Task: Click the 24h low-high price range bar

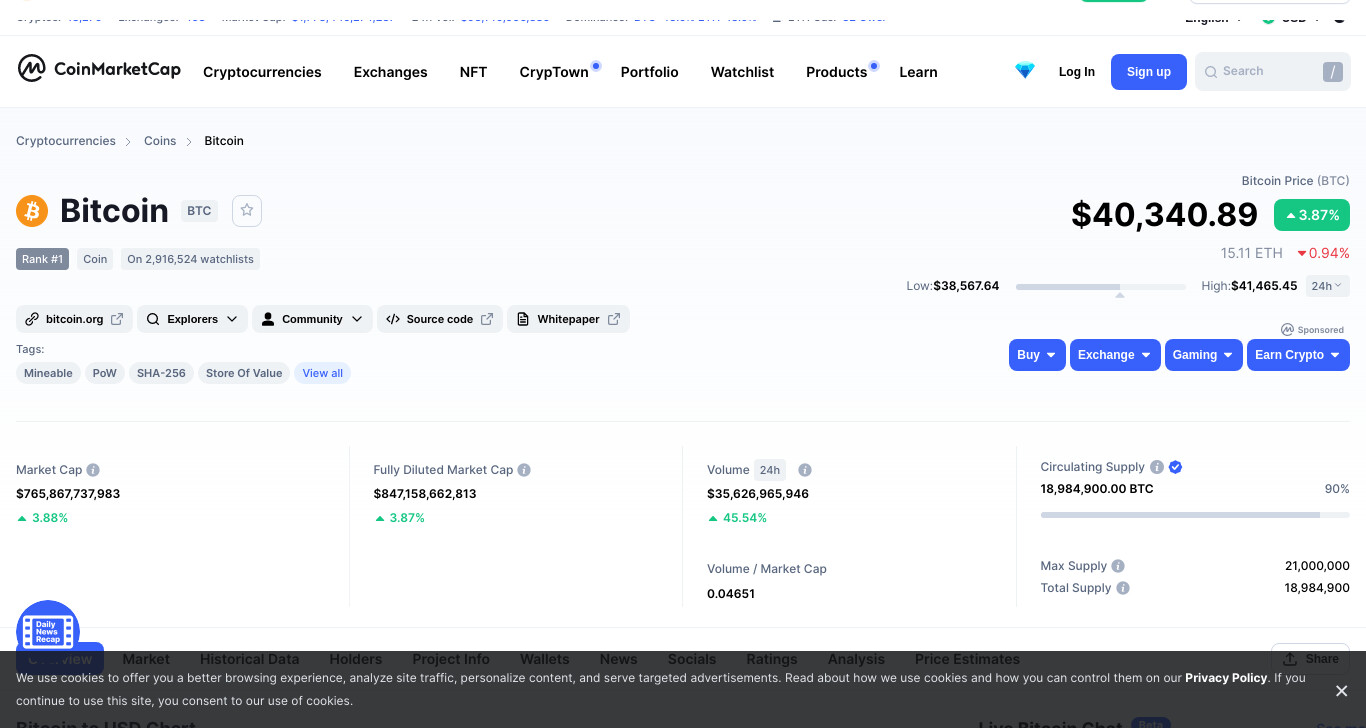Action: 1100,287
